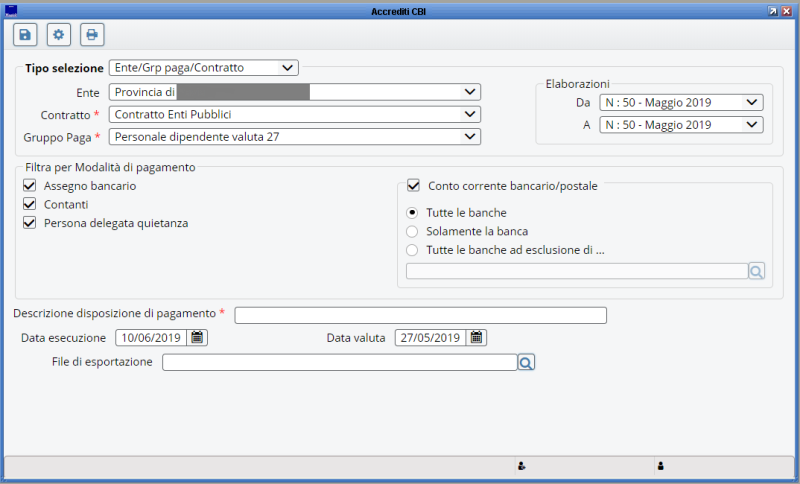This screenshot has height=484, width=800.
Task: Toggle Conto corrente bancario/postale checkbox
Action: 413,186
